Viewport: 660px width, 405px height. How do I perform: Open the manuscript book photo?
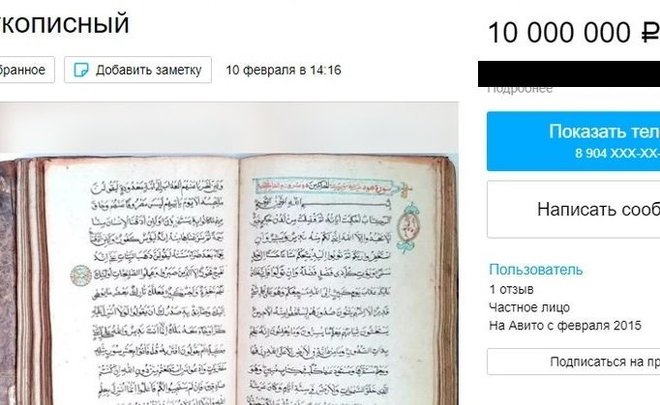(229, 254)
